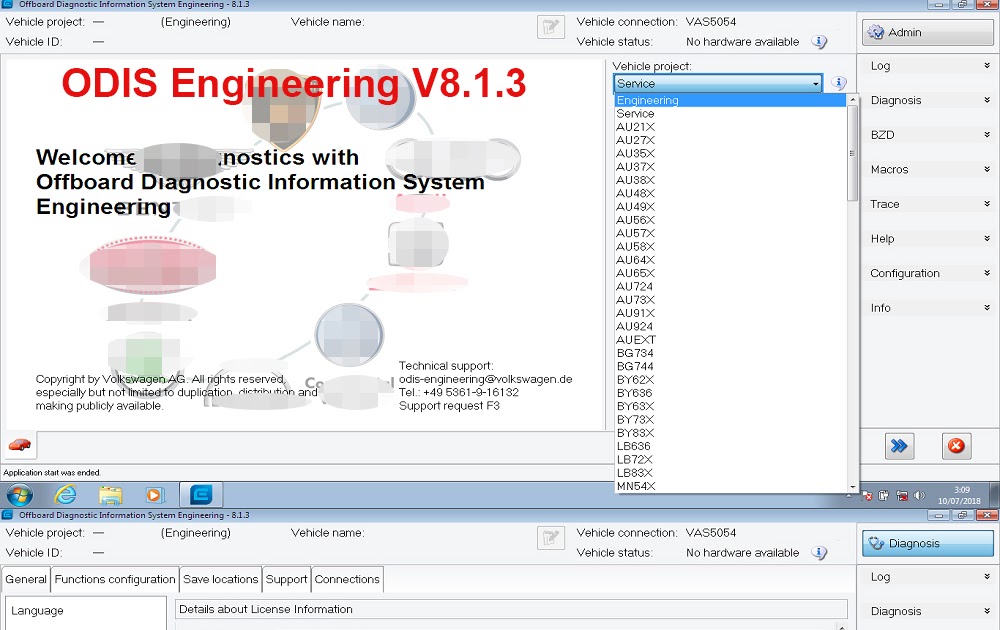Viewport: 1000px width, 630px height.
Task: Expand the Log section under the Admin button
Action: click(x=928, y=66)
